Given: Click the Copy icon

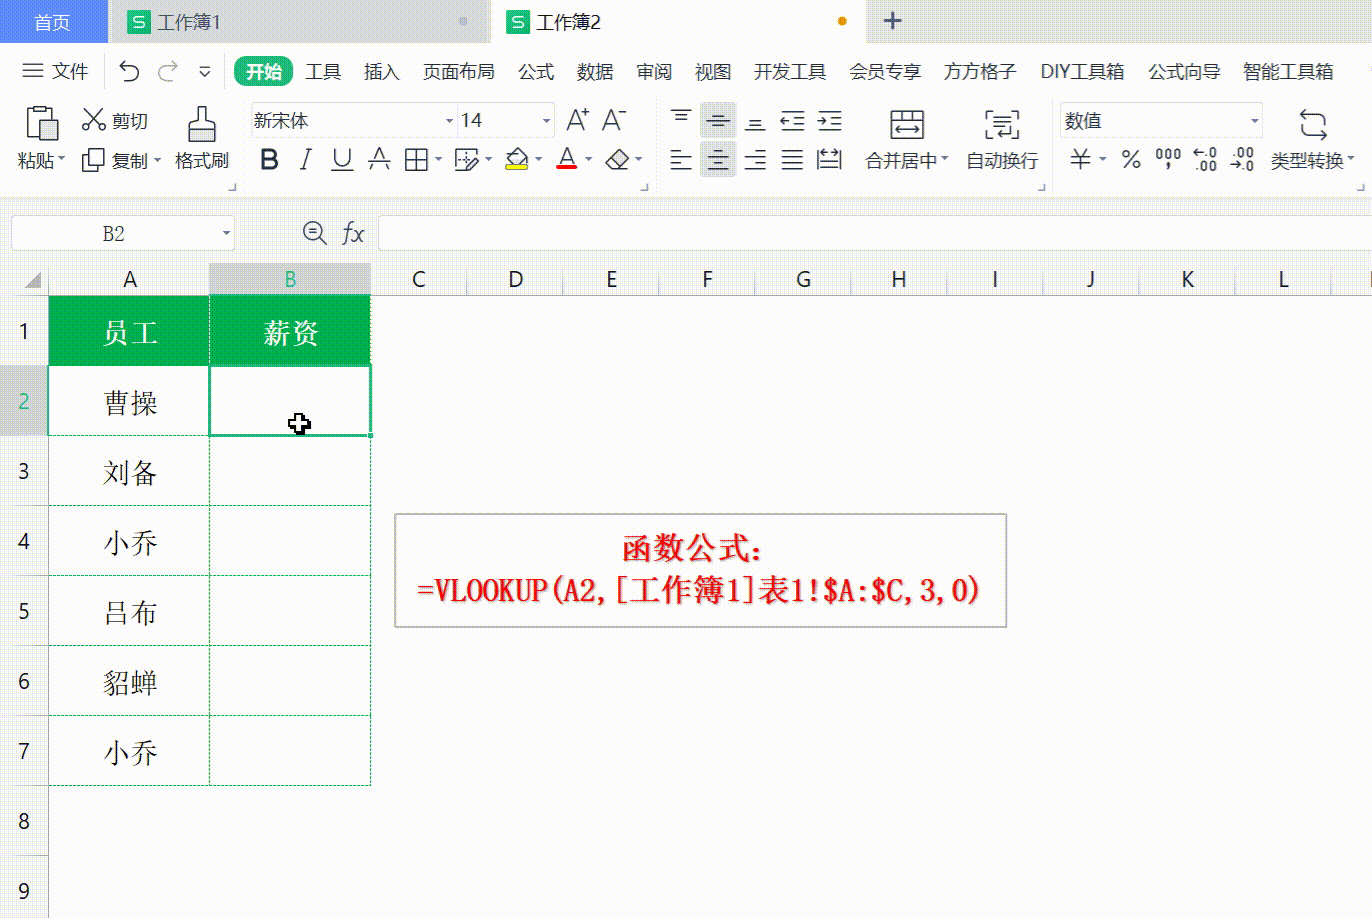Looking at the screenshot, I should click(x=93, y=160).
